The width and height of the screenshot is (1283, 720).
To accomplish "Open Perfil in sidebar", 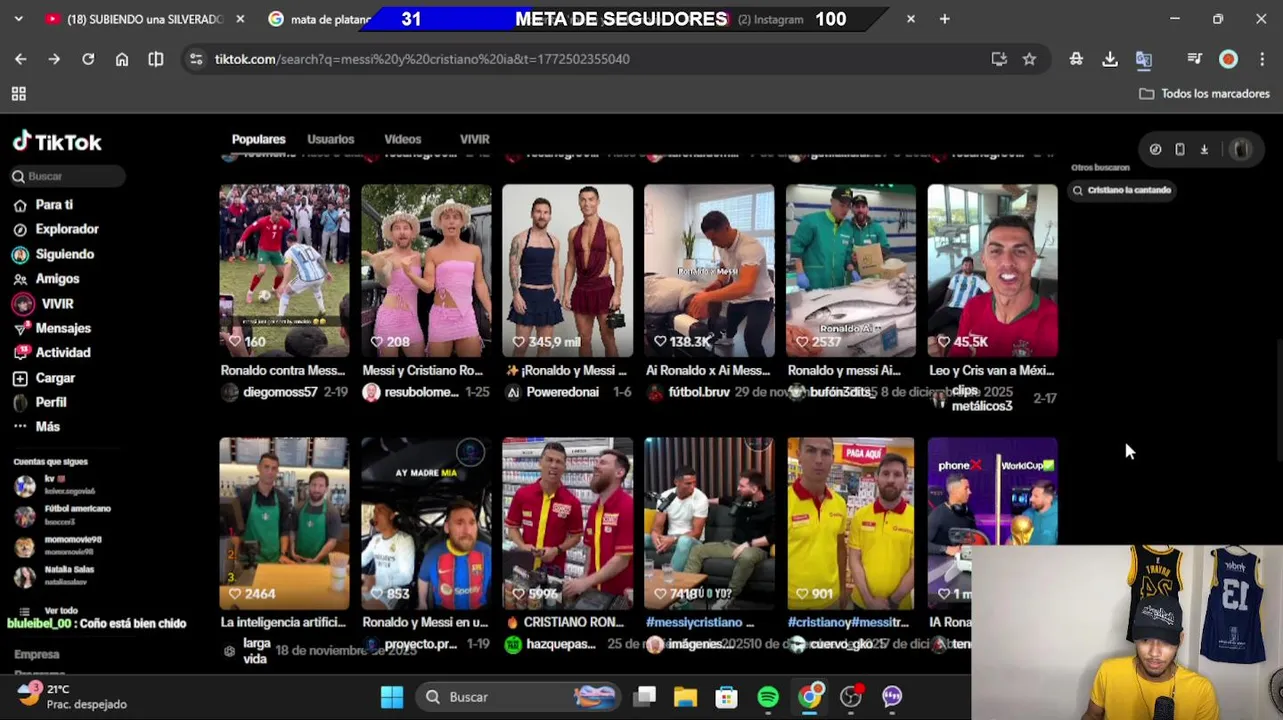I will pyautogui.click(x=50, y=402).
